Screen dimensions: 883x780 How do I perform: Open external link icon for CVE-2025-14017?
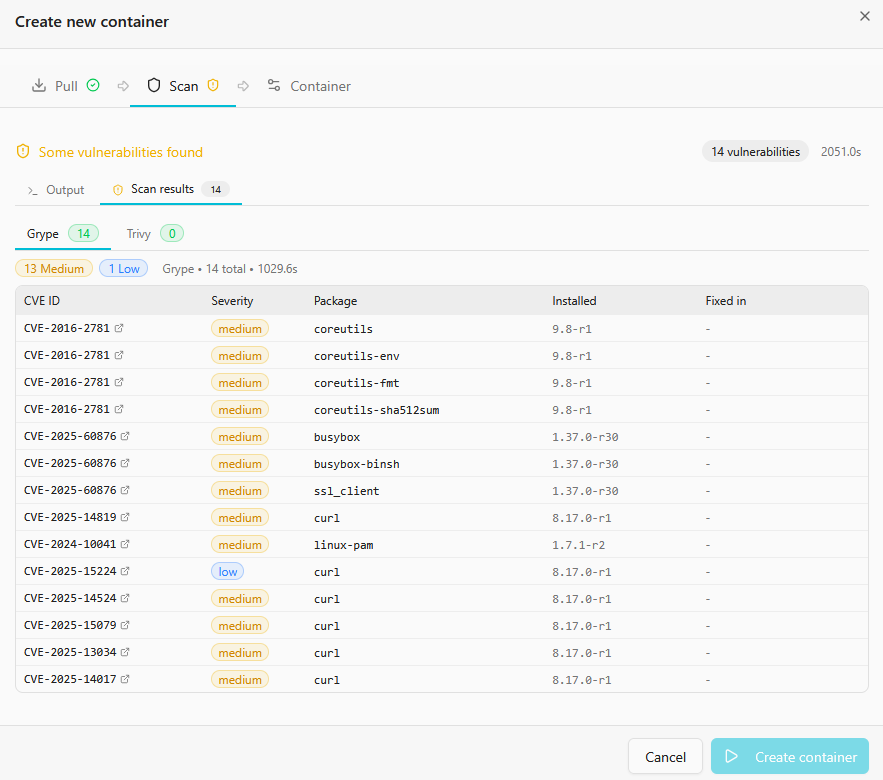point(125,680)
